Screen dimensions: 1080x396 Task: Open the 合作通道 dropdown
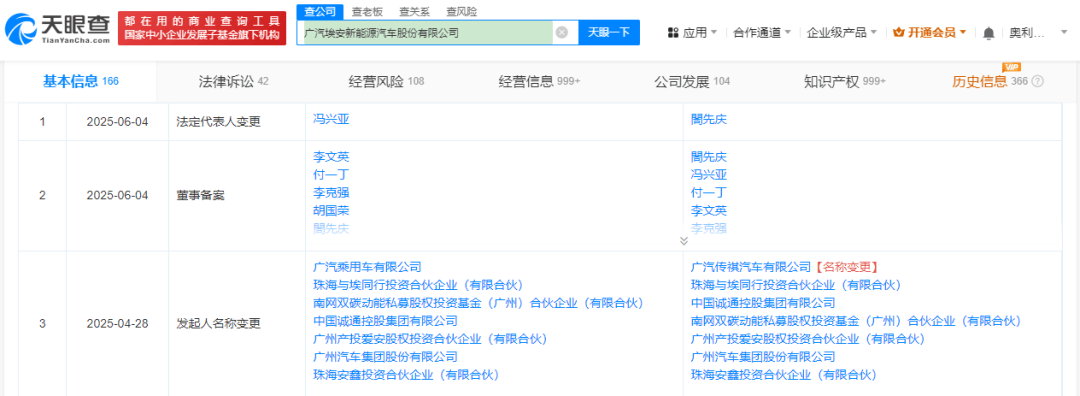click(x=762, y=32)
